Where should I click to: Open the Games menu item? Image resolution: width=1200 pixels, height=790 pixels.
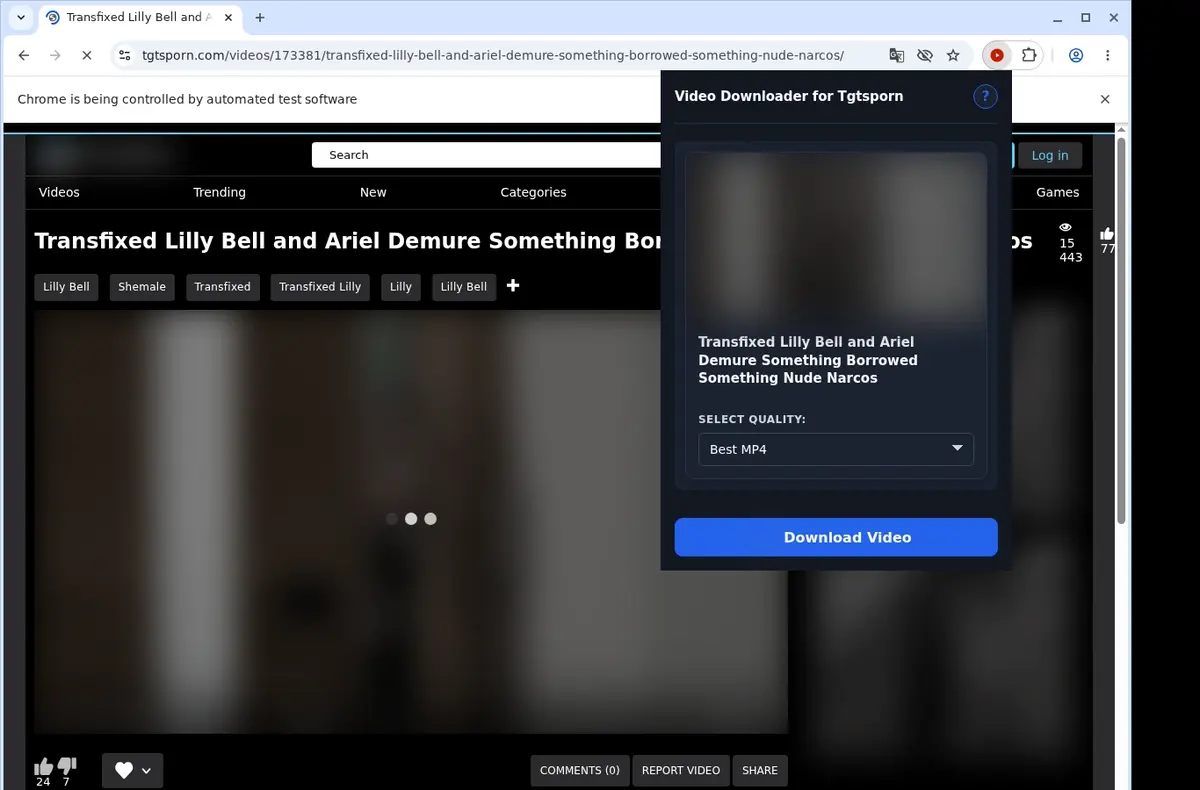(x=1057, y=192)
